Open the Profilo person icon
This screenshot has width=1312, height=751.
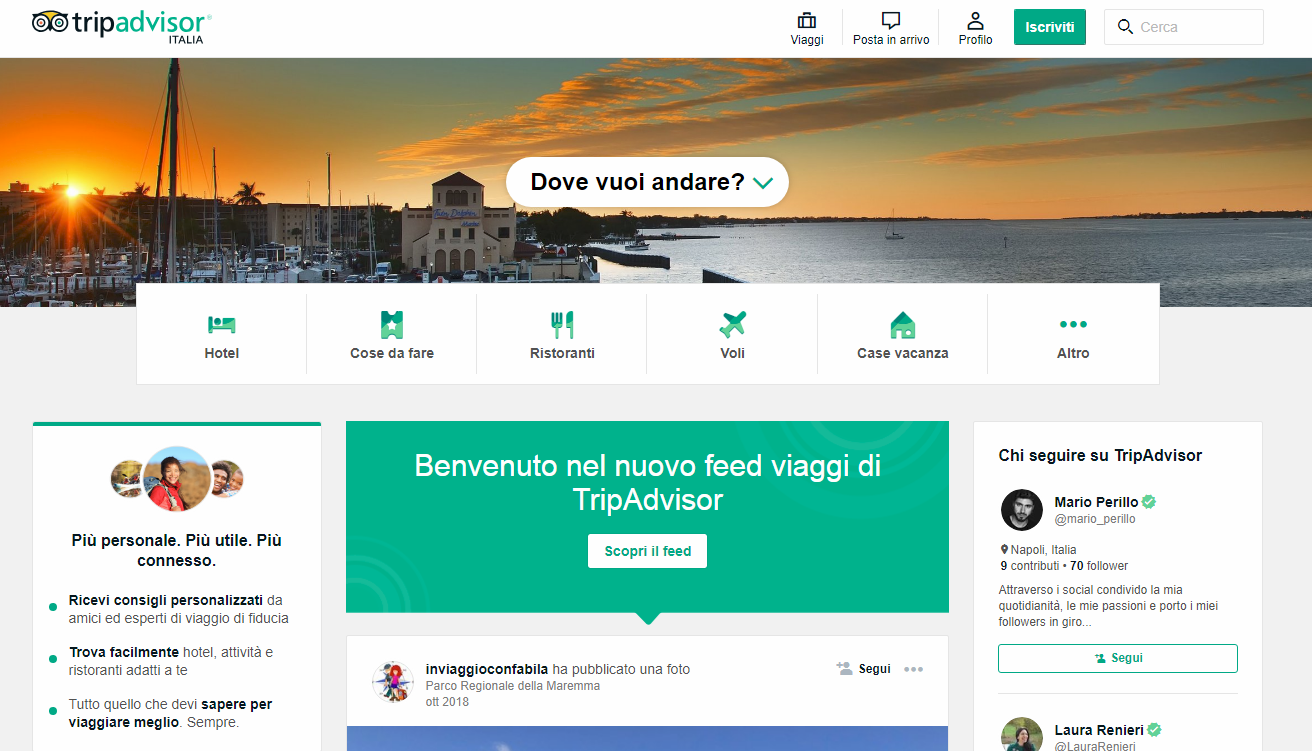(975, 21)
